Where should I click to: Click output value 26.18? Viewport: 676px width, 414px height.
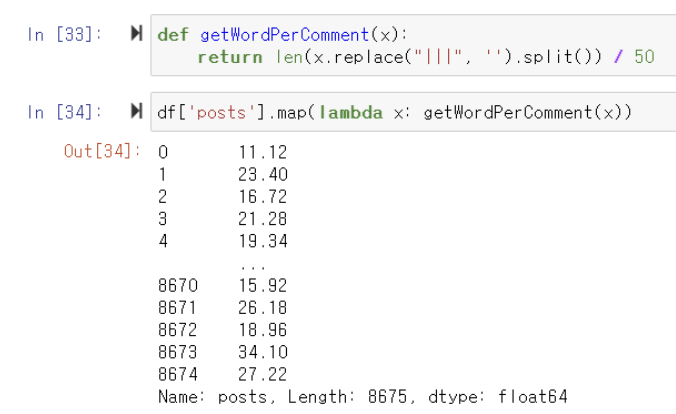[x=263, y=308]
